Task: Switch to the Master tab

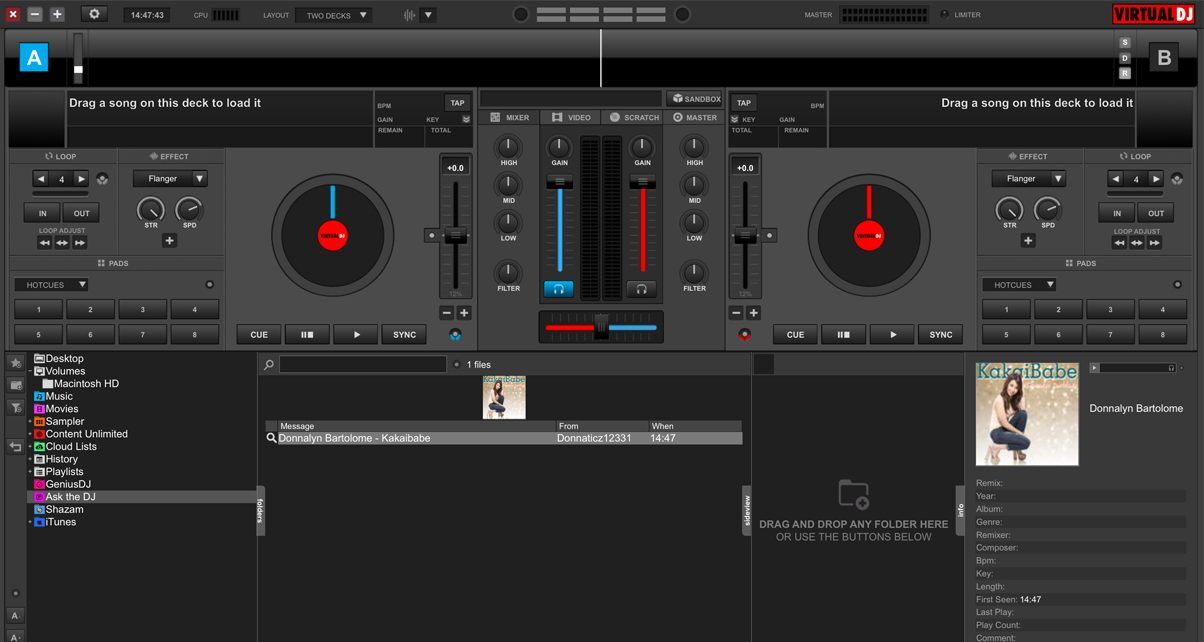Action: tap(694, 117)
